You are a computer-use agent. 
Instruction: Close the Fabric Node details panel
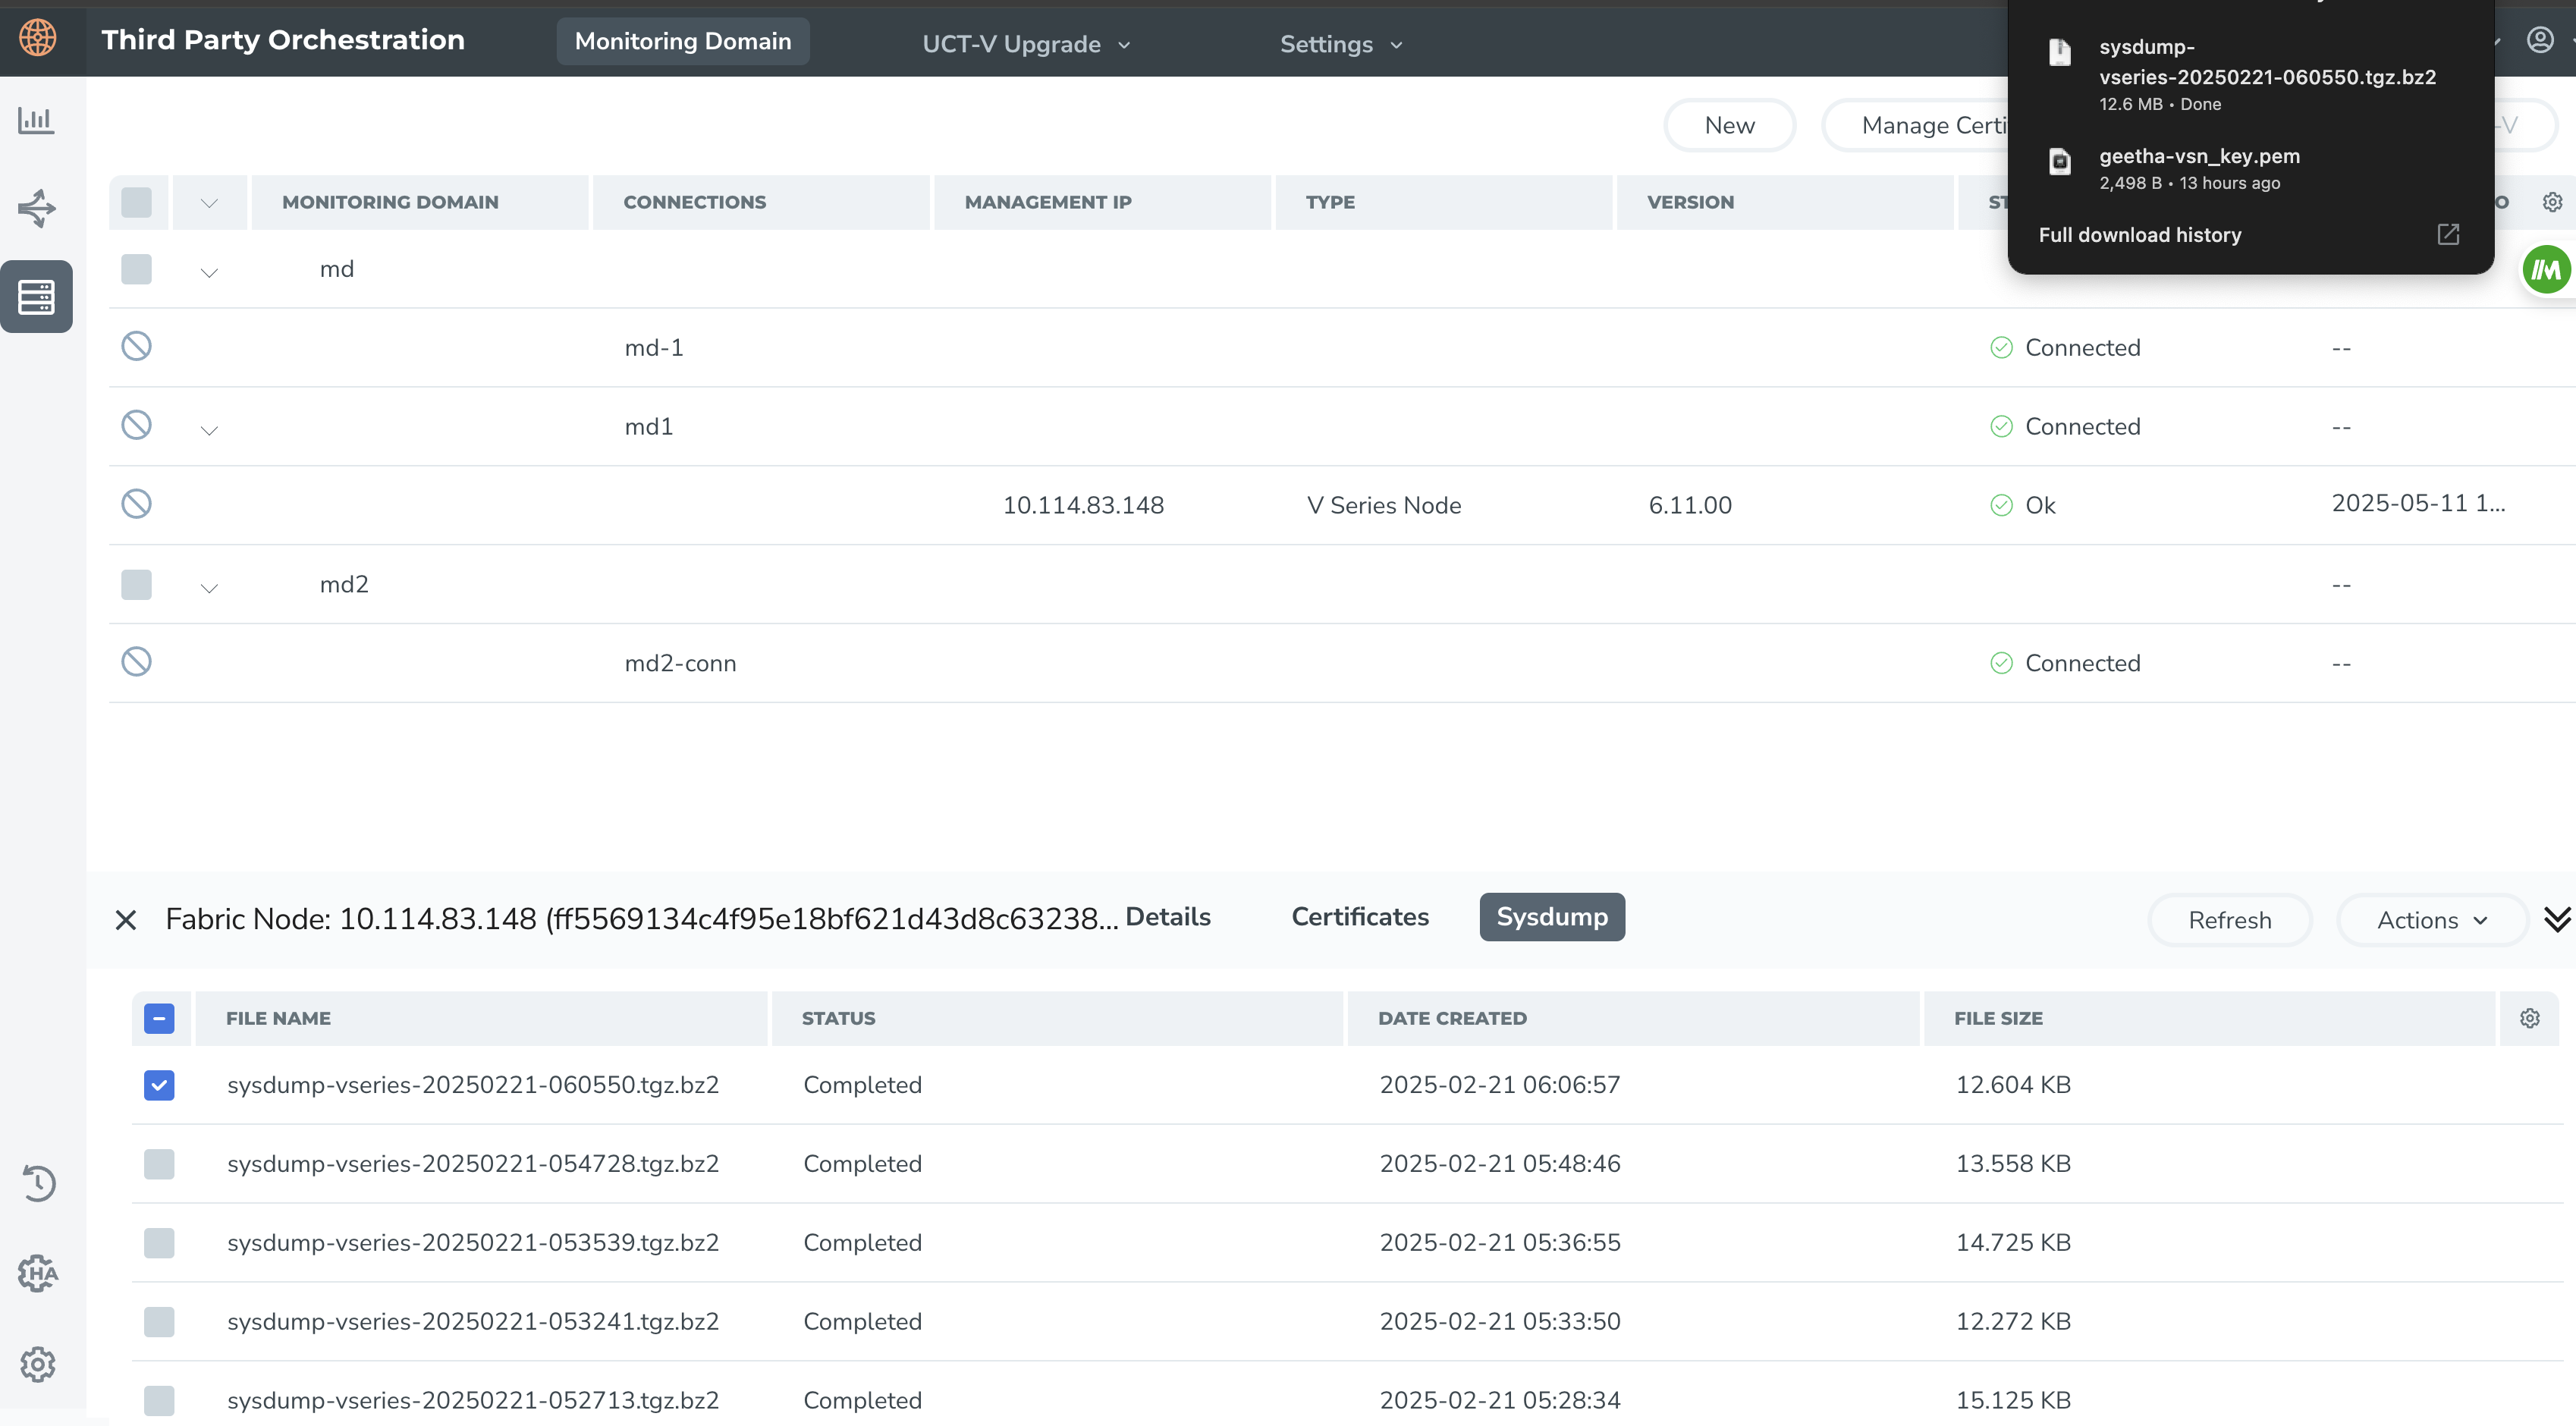pos(126,920)
